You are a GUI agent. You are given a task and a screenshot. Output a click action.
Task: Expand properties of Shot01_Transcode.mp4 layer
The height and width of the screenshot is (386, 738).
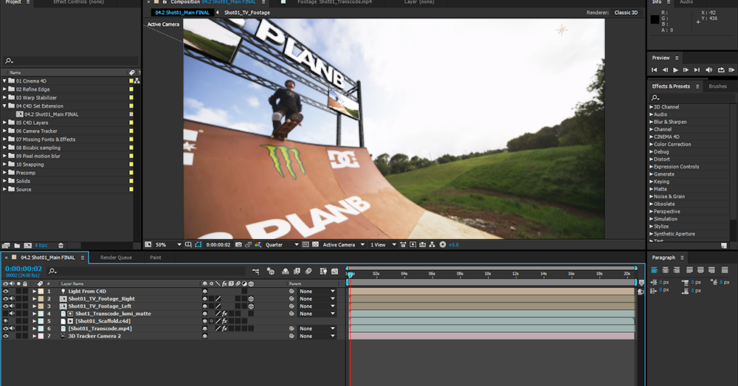pyautogui.click(x=34, y=329)
